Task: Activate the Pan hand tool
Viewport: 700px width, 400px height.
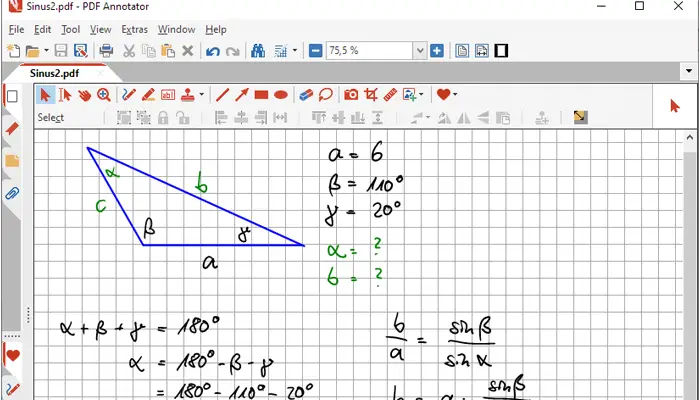Action: [x=84, y=95]
